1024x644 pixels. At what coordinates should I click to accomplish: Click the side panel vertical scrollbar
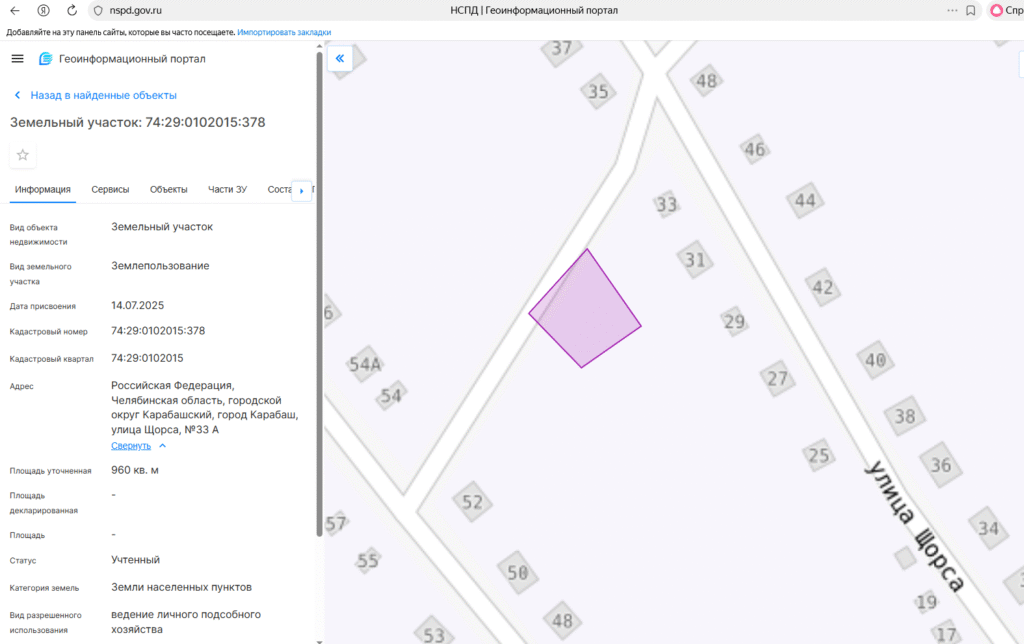pyautogui.click(x=319, y=294)
